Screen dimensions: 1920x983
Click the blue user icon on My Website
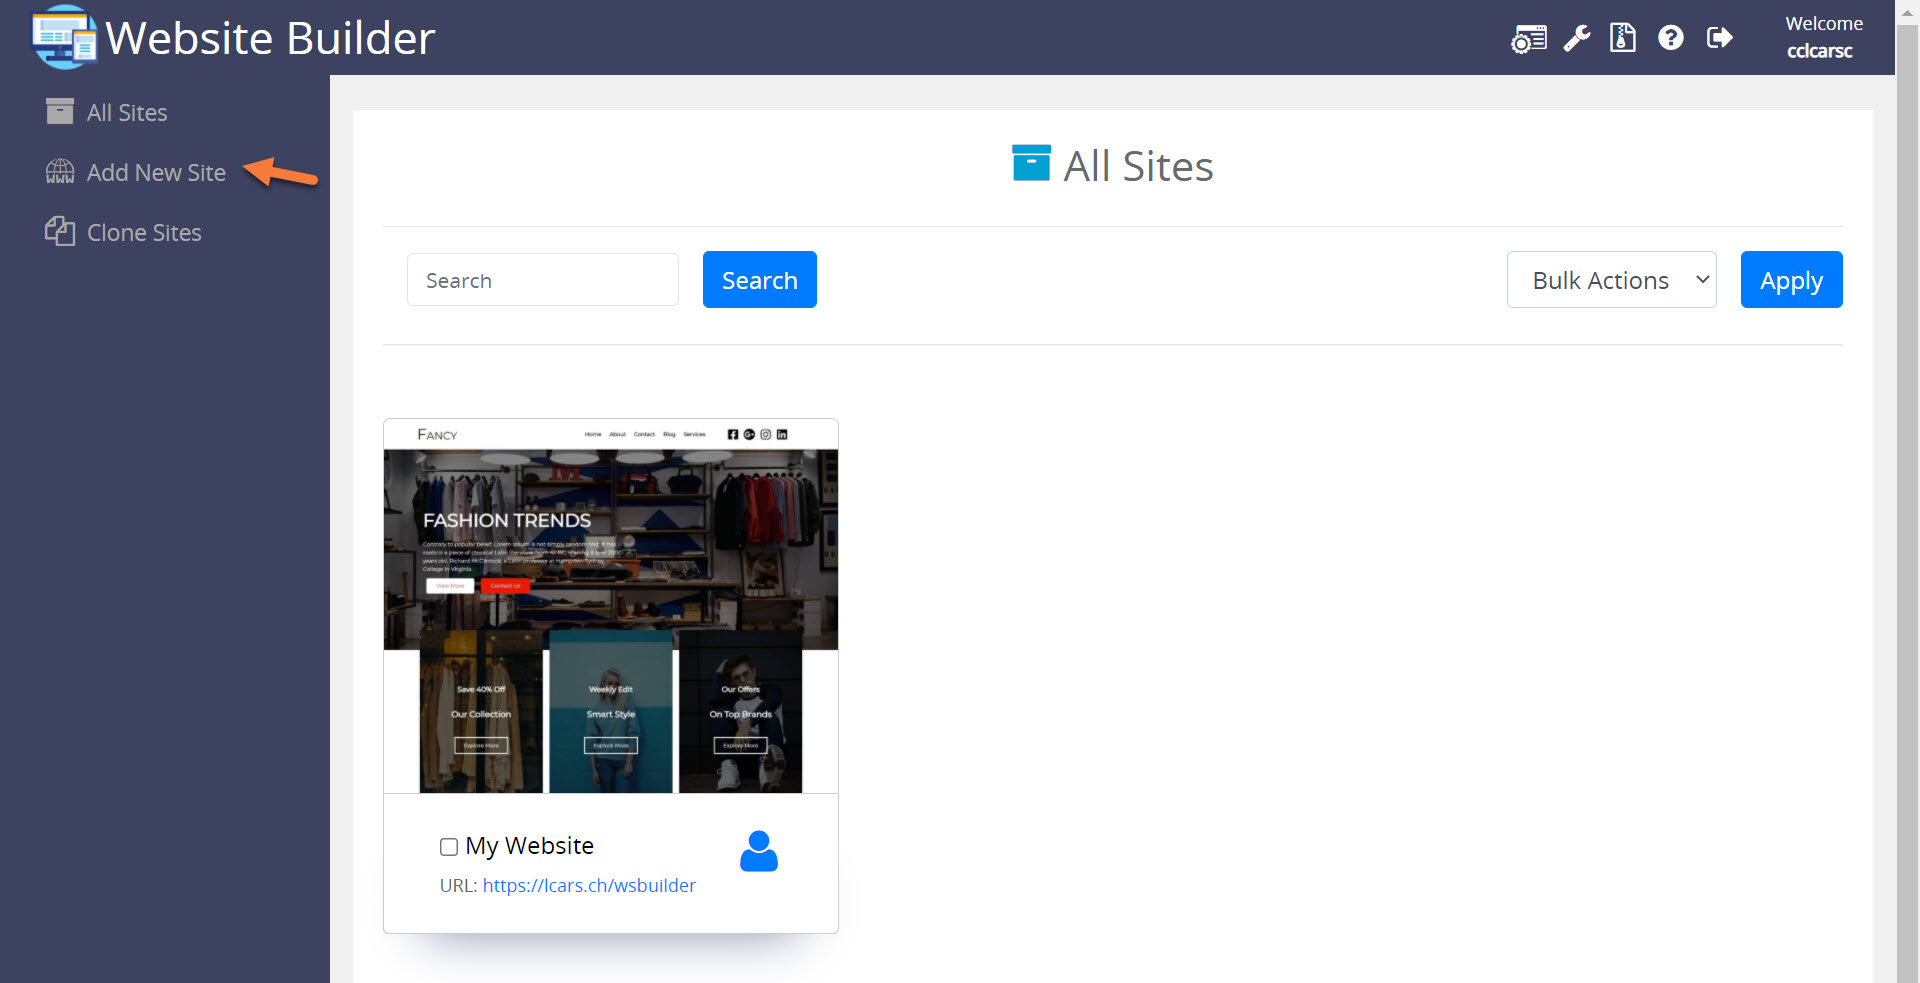tap(758, 851)
